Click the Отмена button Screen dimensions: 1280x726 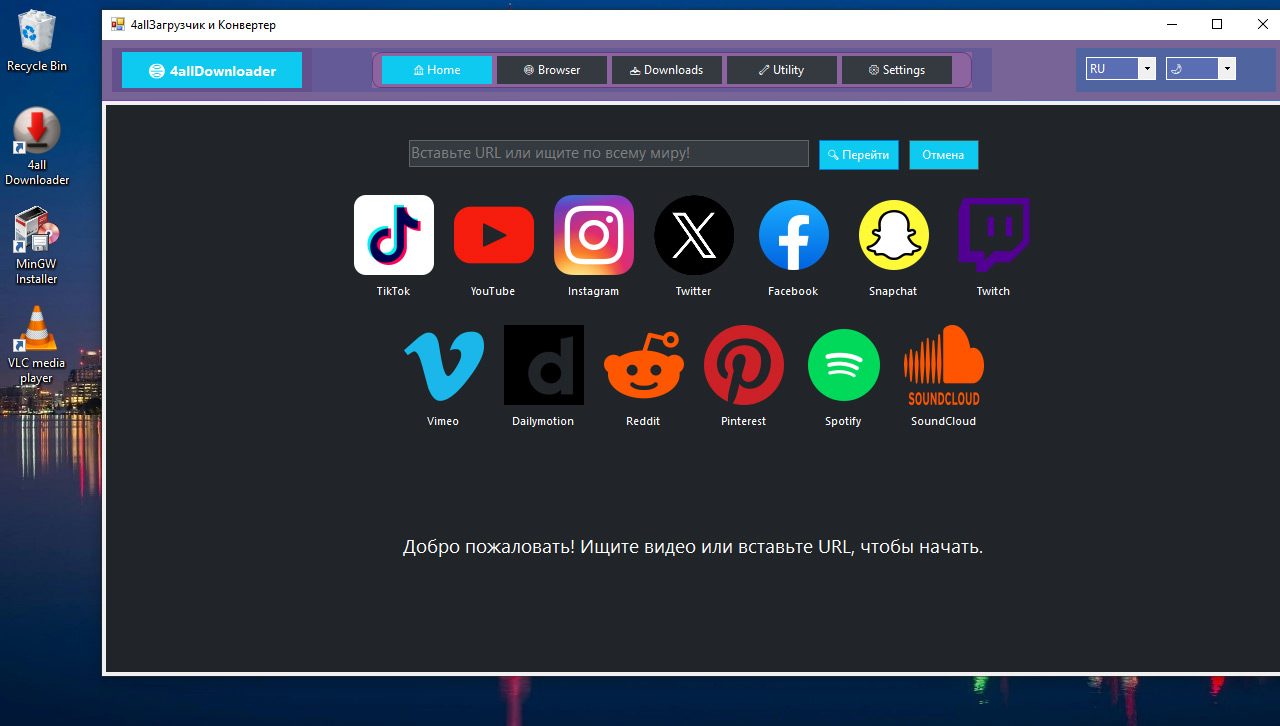coord(943,155)
